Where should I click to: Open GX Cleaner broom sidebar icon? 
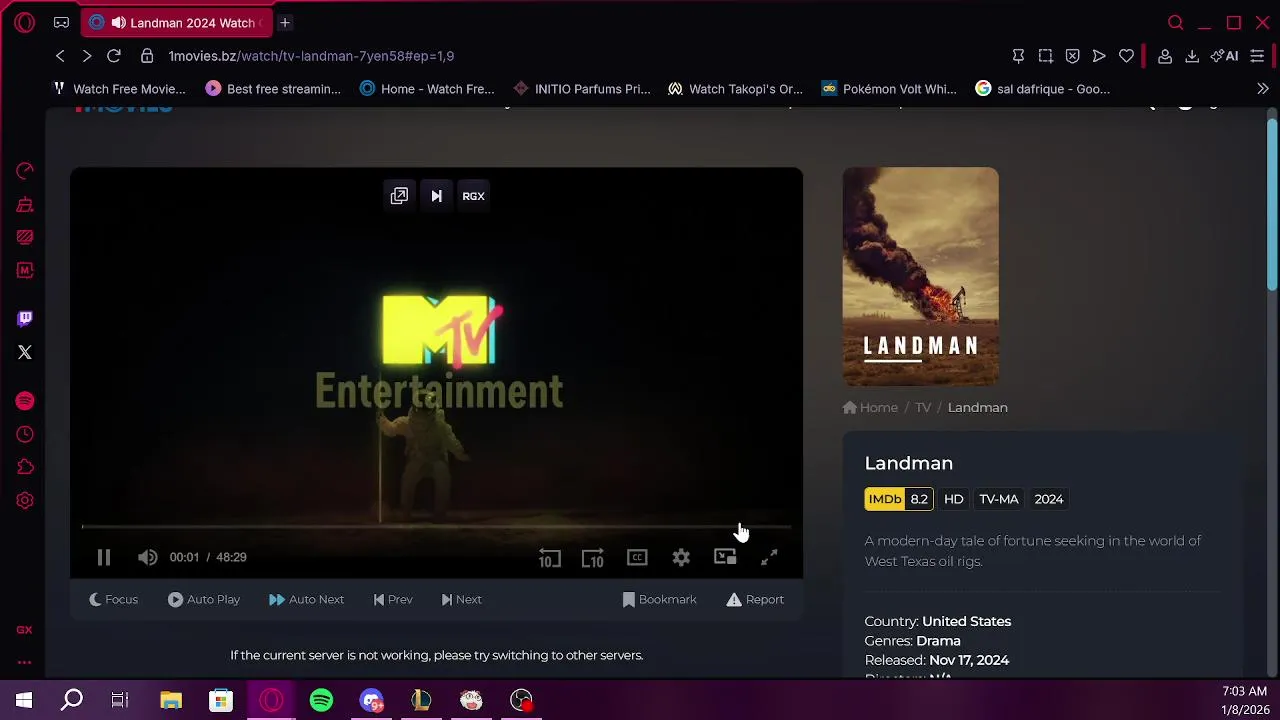(x=25, y=204)
